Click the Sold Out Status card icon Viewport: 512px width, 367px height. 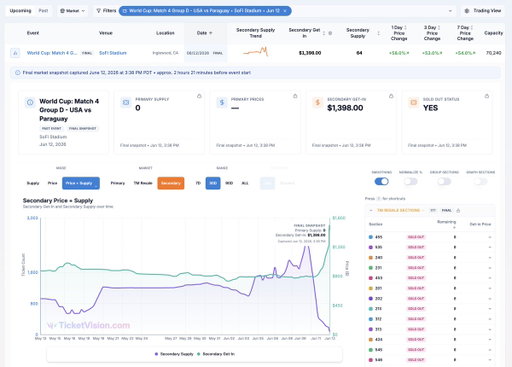pyautogui.click(x=414, y=103)
